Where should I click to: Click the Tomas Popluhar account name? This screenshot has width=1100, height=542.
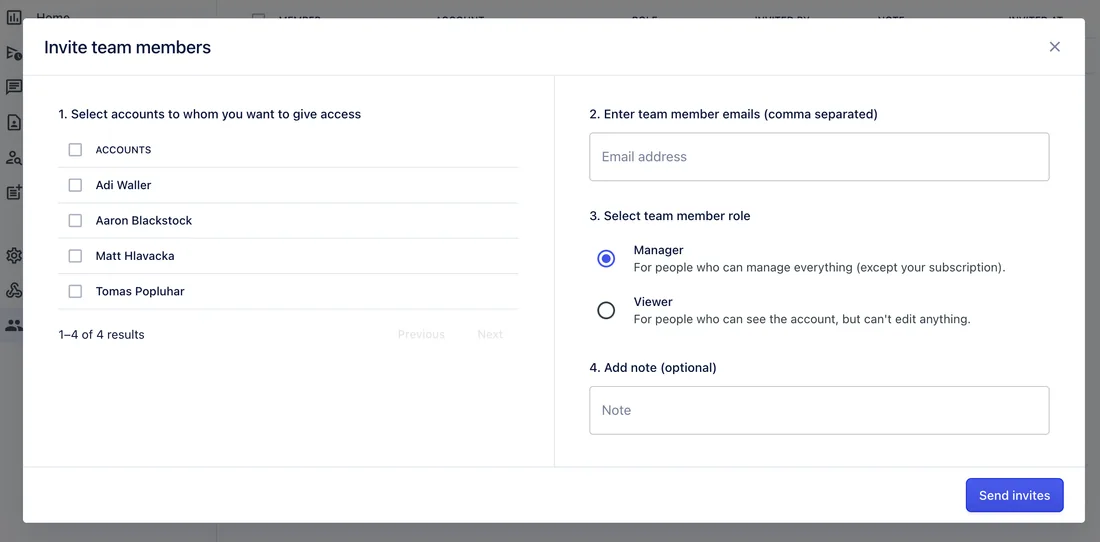(140, 291)
